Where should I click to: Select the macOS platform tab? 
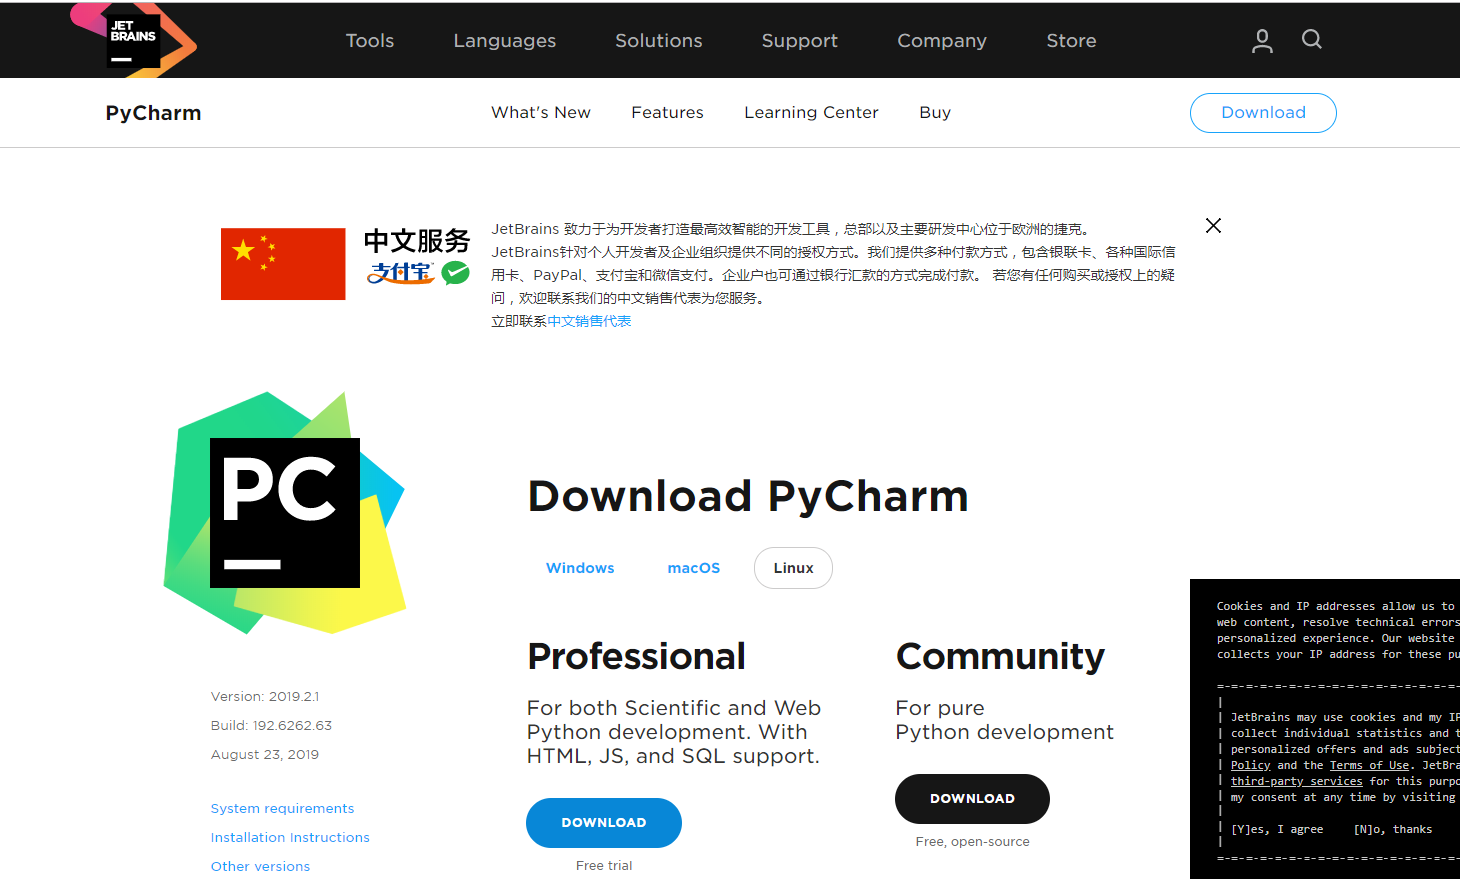[x=694, y=568]
